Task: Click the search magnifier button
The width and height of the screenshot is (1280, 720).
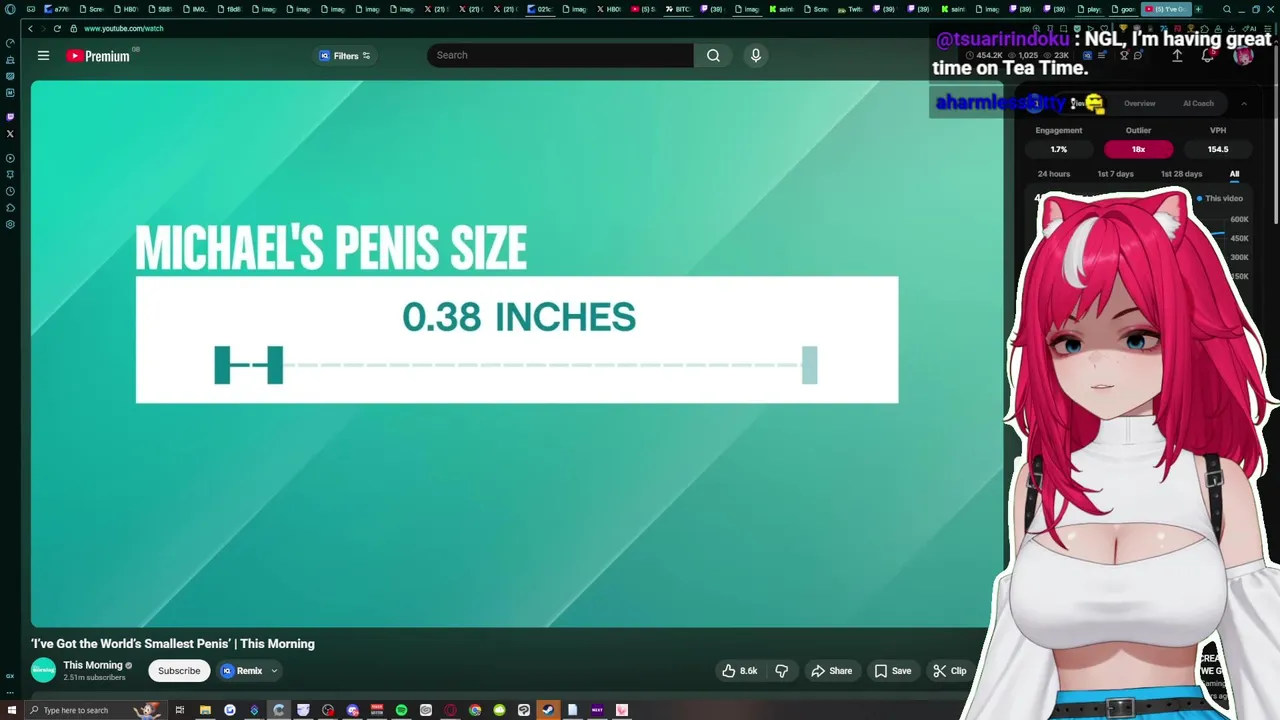Action: [x=713, y=56]
